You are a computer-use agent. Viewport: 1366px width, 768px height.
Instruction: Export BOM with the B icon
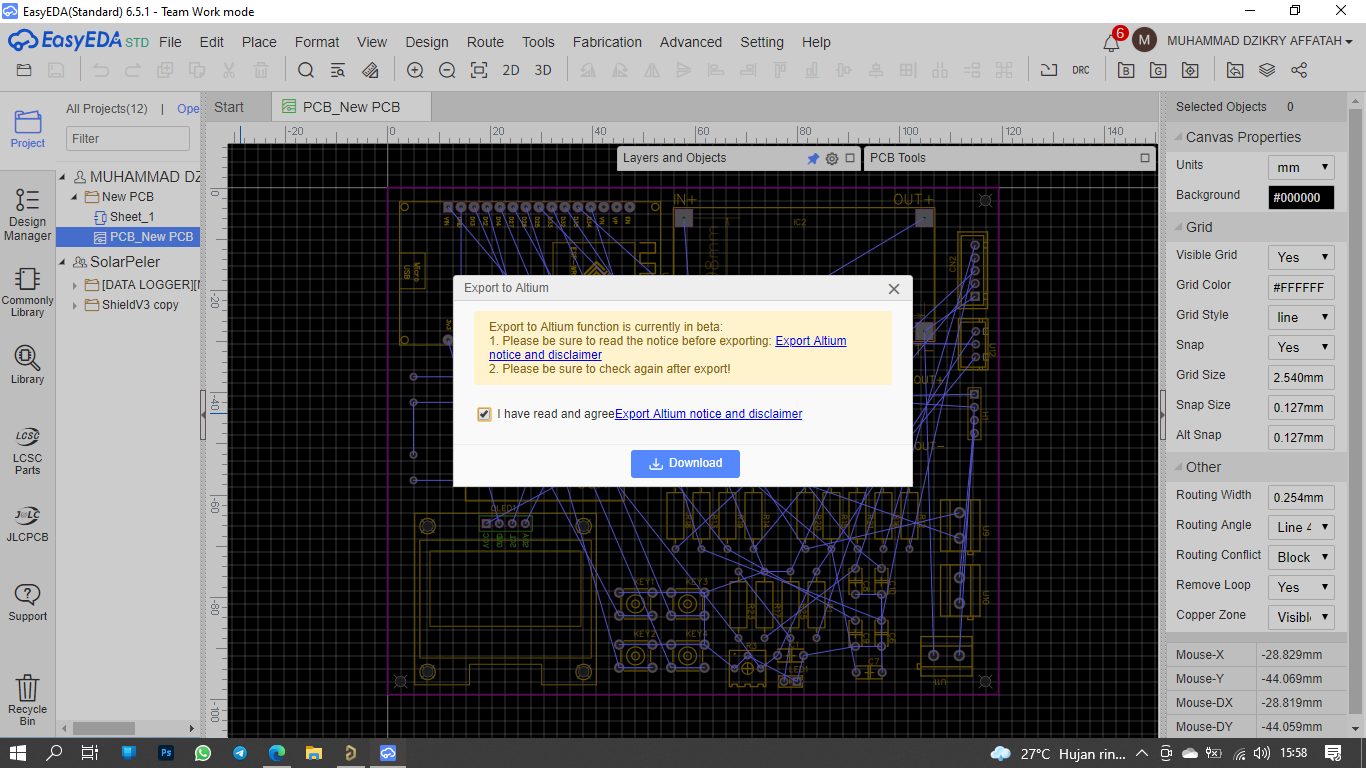click(x=1126, y=70)
